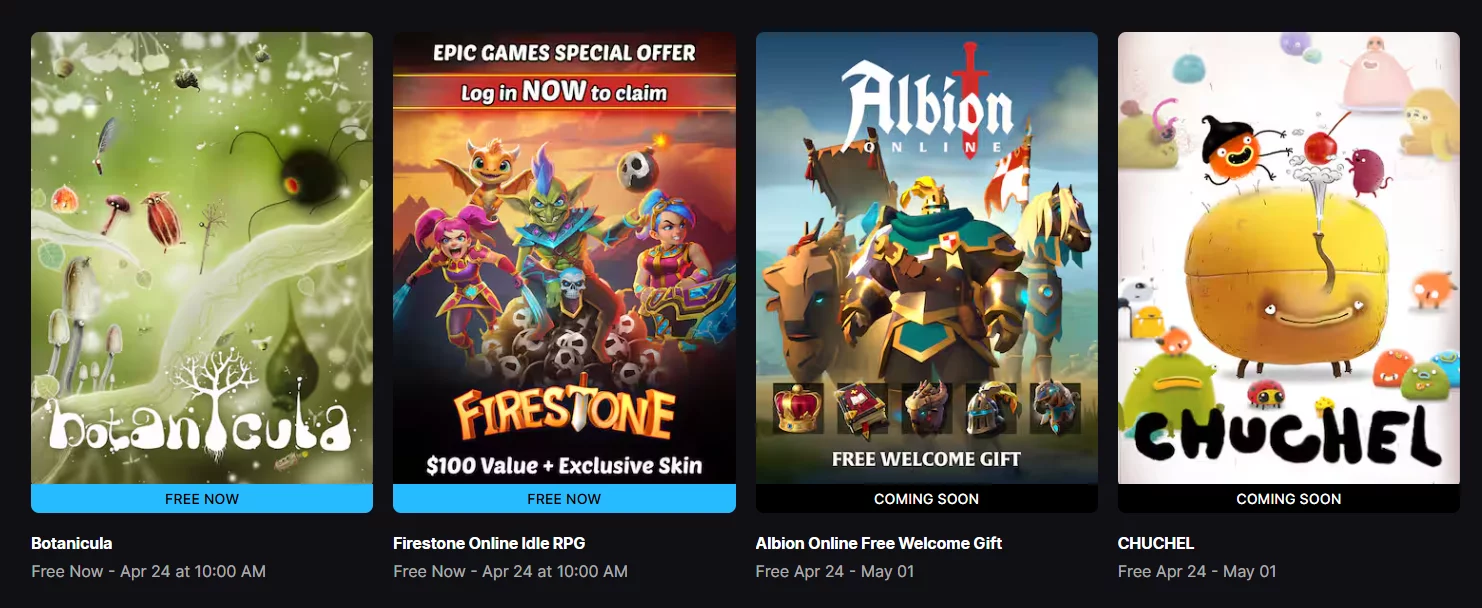Image resolution: width=1482 pixels, height=608 pixels.
Task: Click the red book item icon on Albion cover
Action: (x=862, y=408)
